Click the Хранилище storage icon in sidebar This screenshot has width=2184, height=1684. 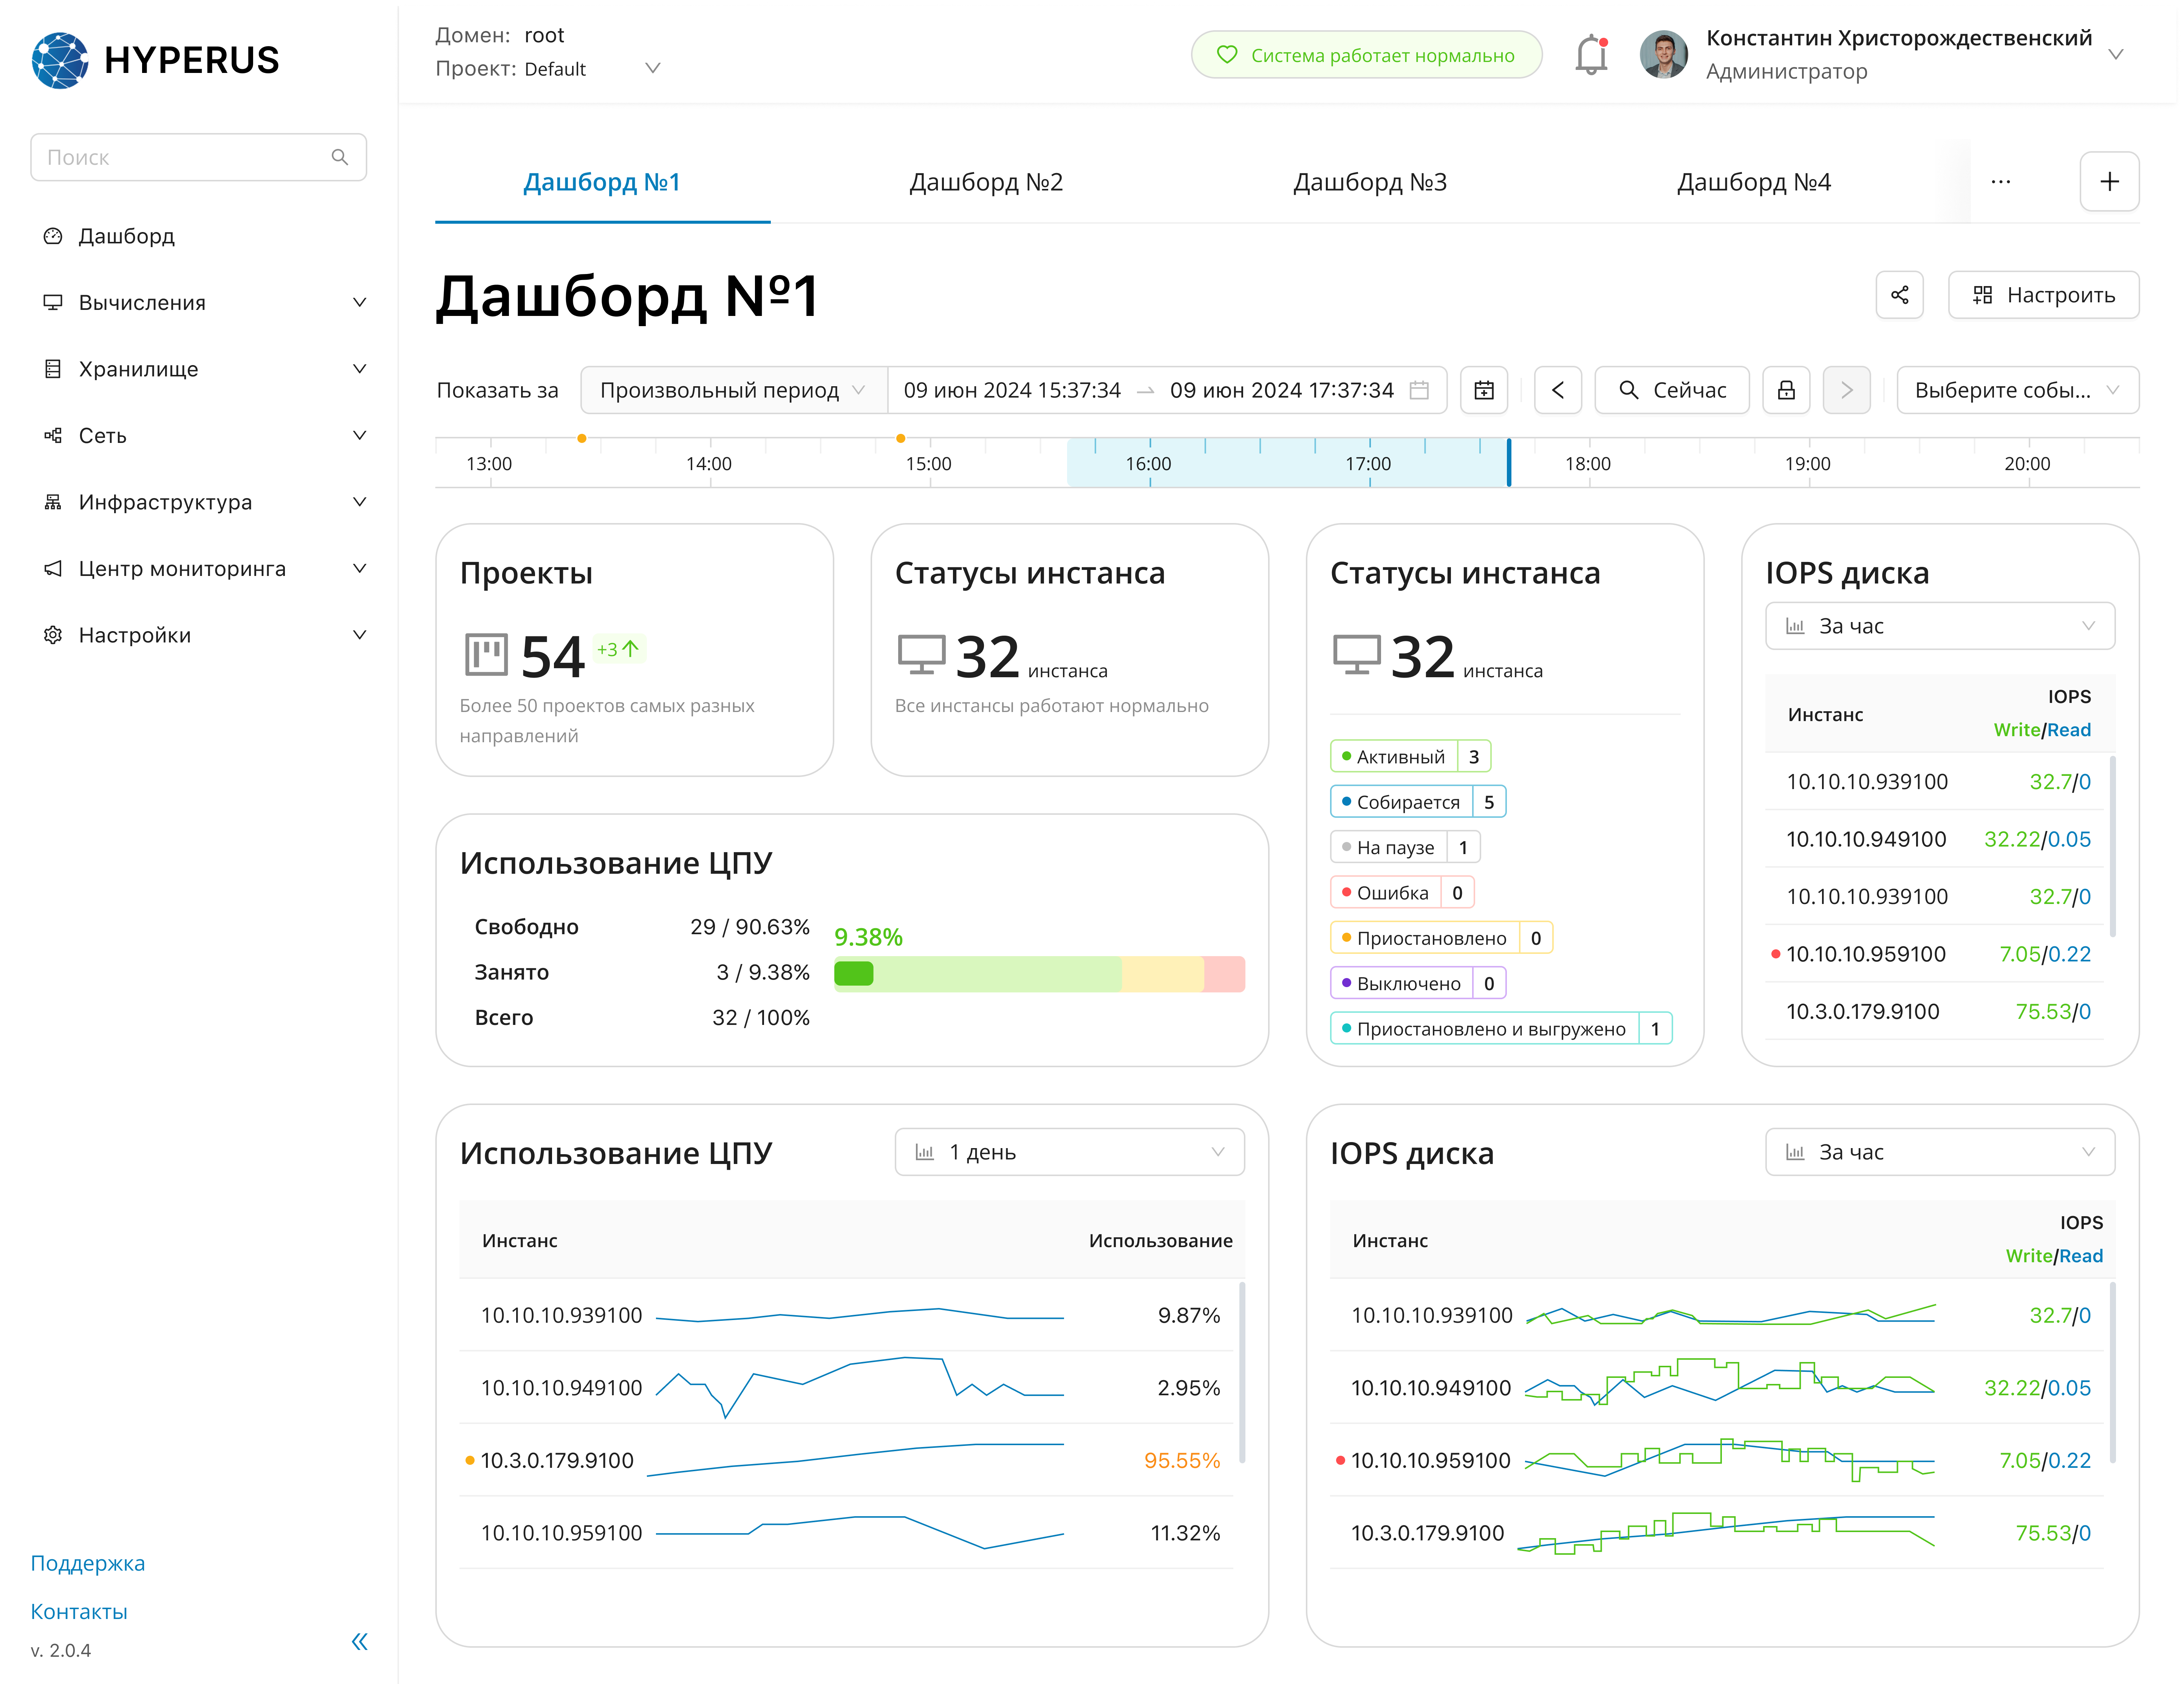pos(53,369)
